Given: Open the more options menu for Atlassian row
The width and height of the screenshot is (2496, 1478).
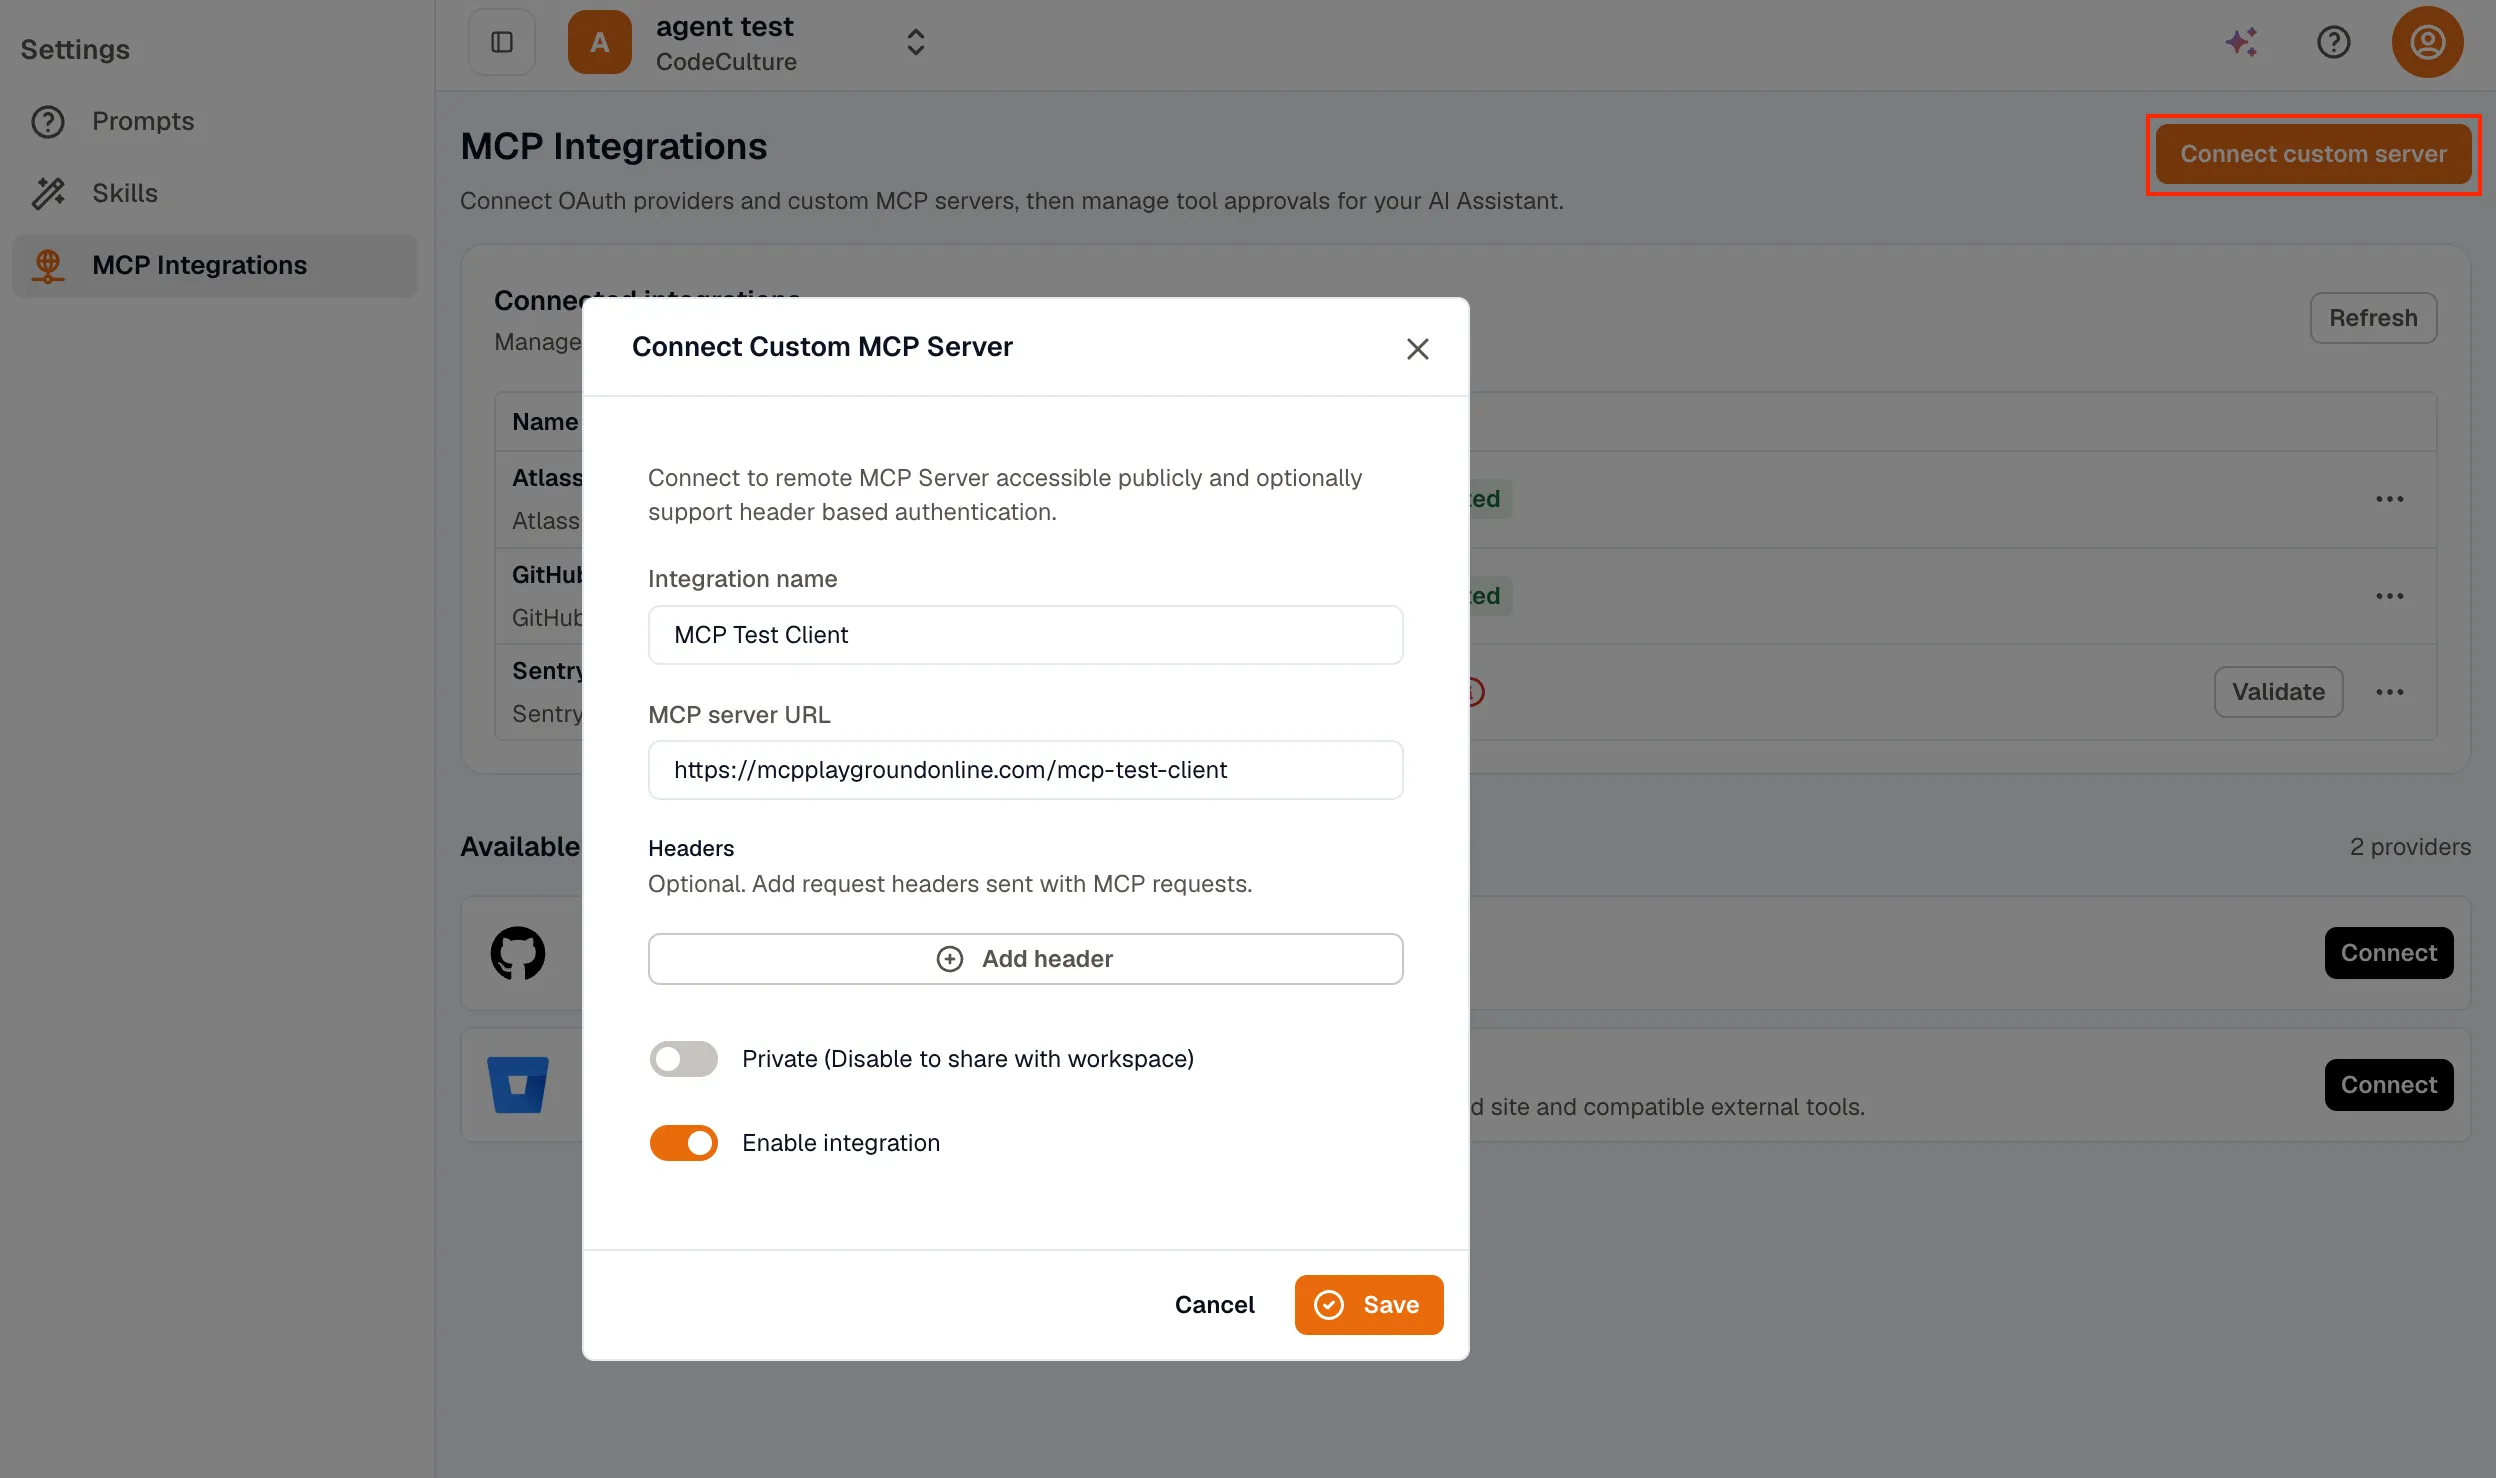Looking at the screenshot, I should pos(2390,499).
